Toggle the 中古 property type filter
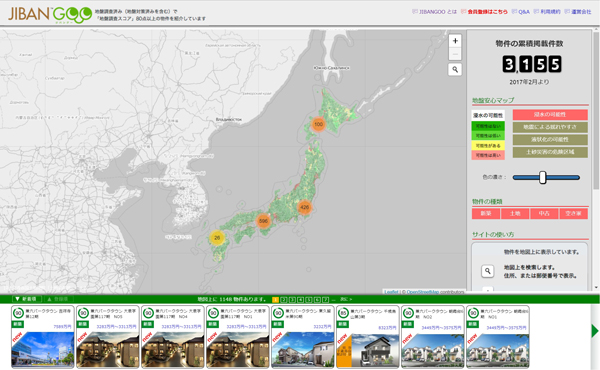 [544, 213]
